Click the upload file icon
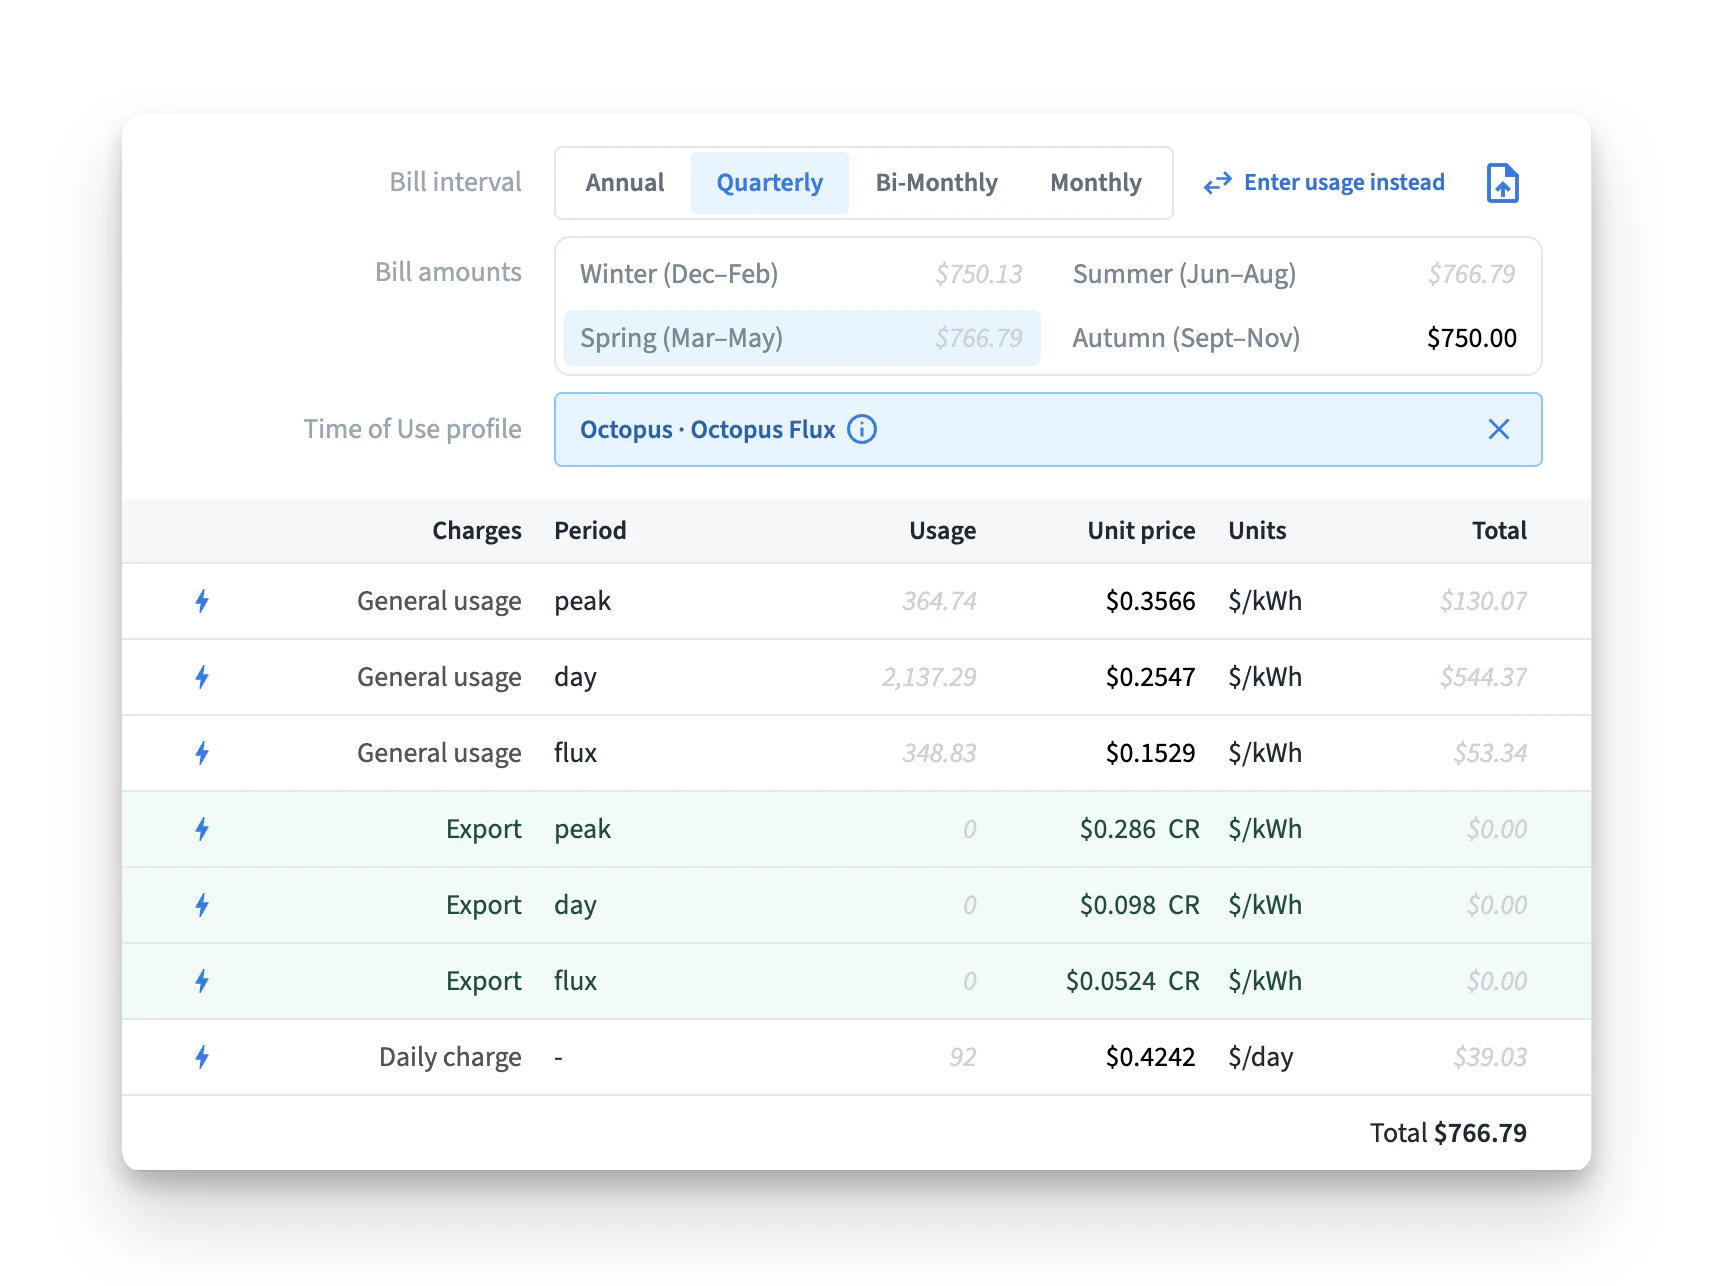 1502,183
